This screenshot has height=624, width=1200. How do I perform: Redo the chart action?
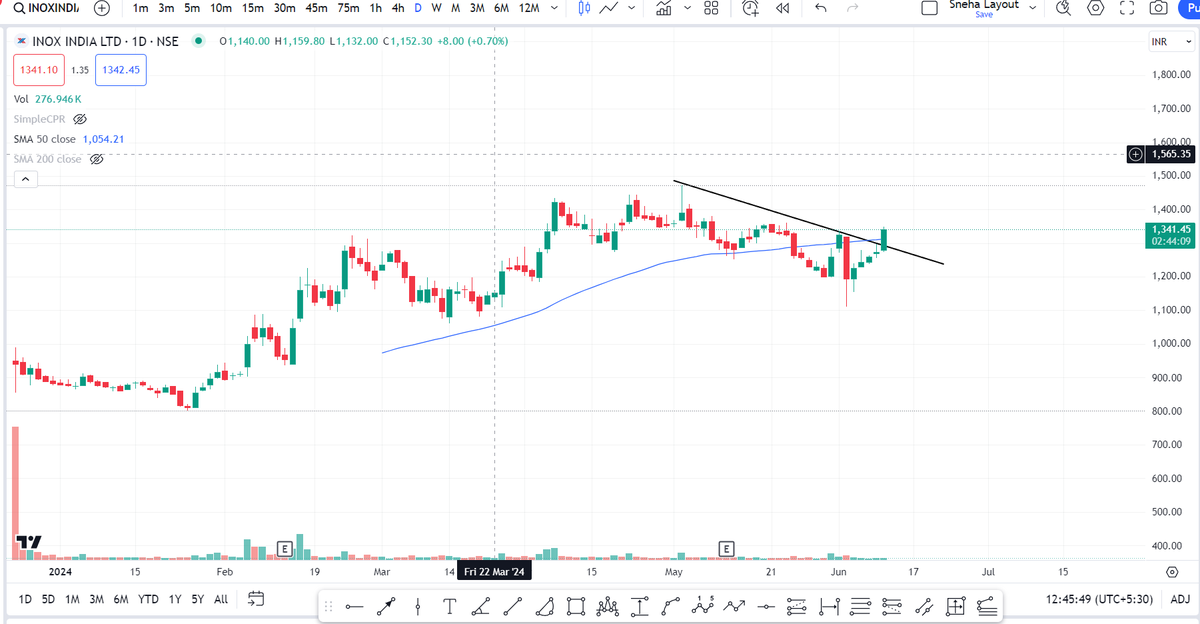point(853,8)
